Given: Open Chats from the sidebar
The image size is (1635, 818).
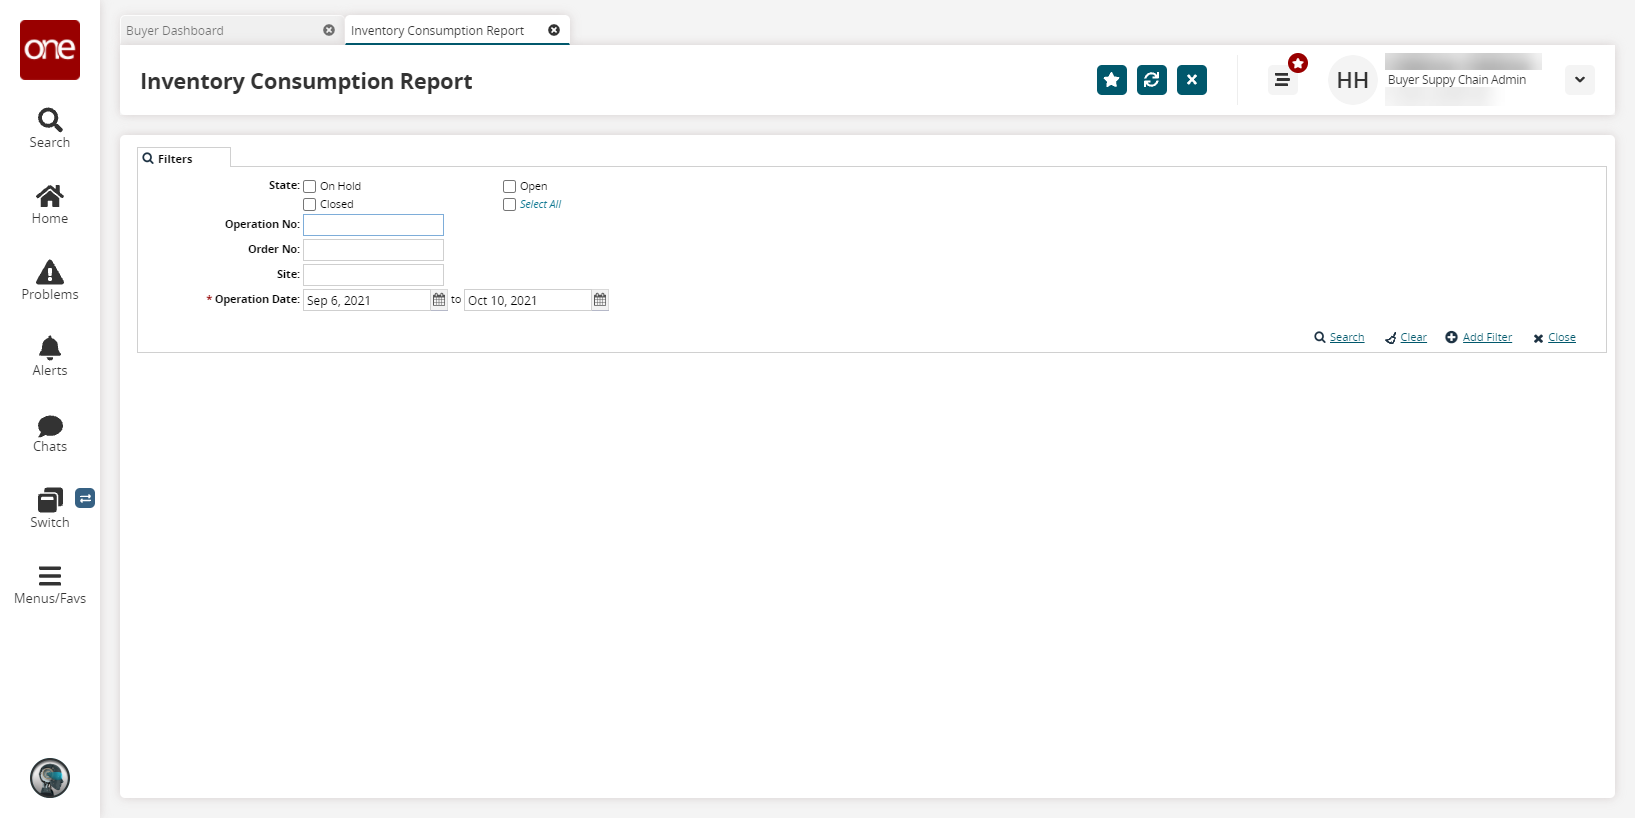Looking at the screenshot, I should pos(50,433).
